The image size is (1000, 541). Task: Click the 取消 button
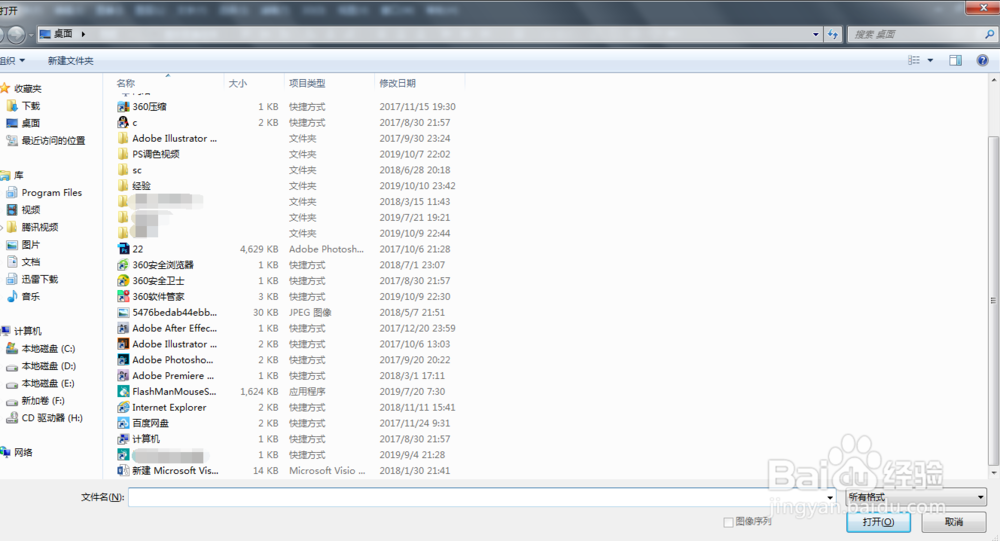(954, 522)
